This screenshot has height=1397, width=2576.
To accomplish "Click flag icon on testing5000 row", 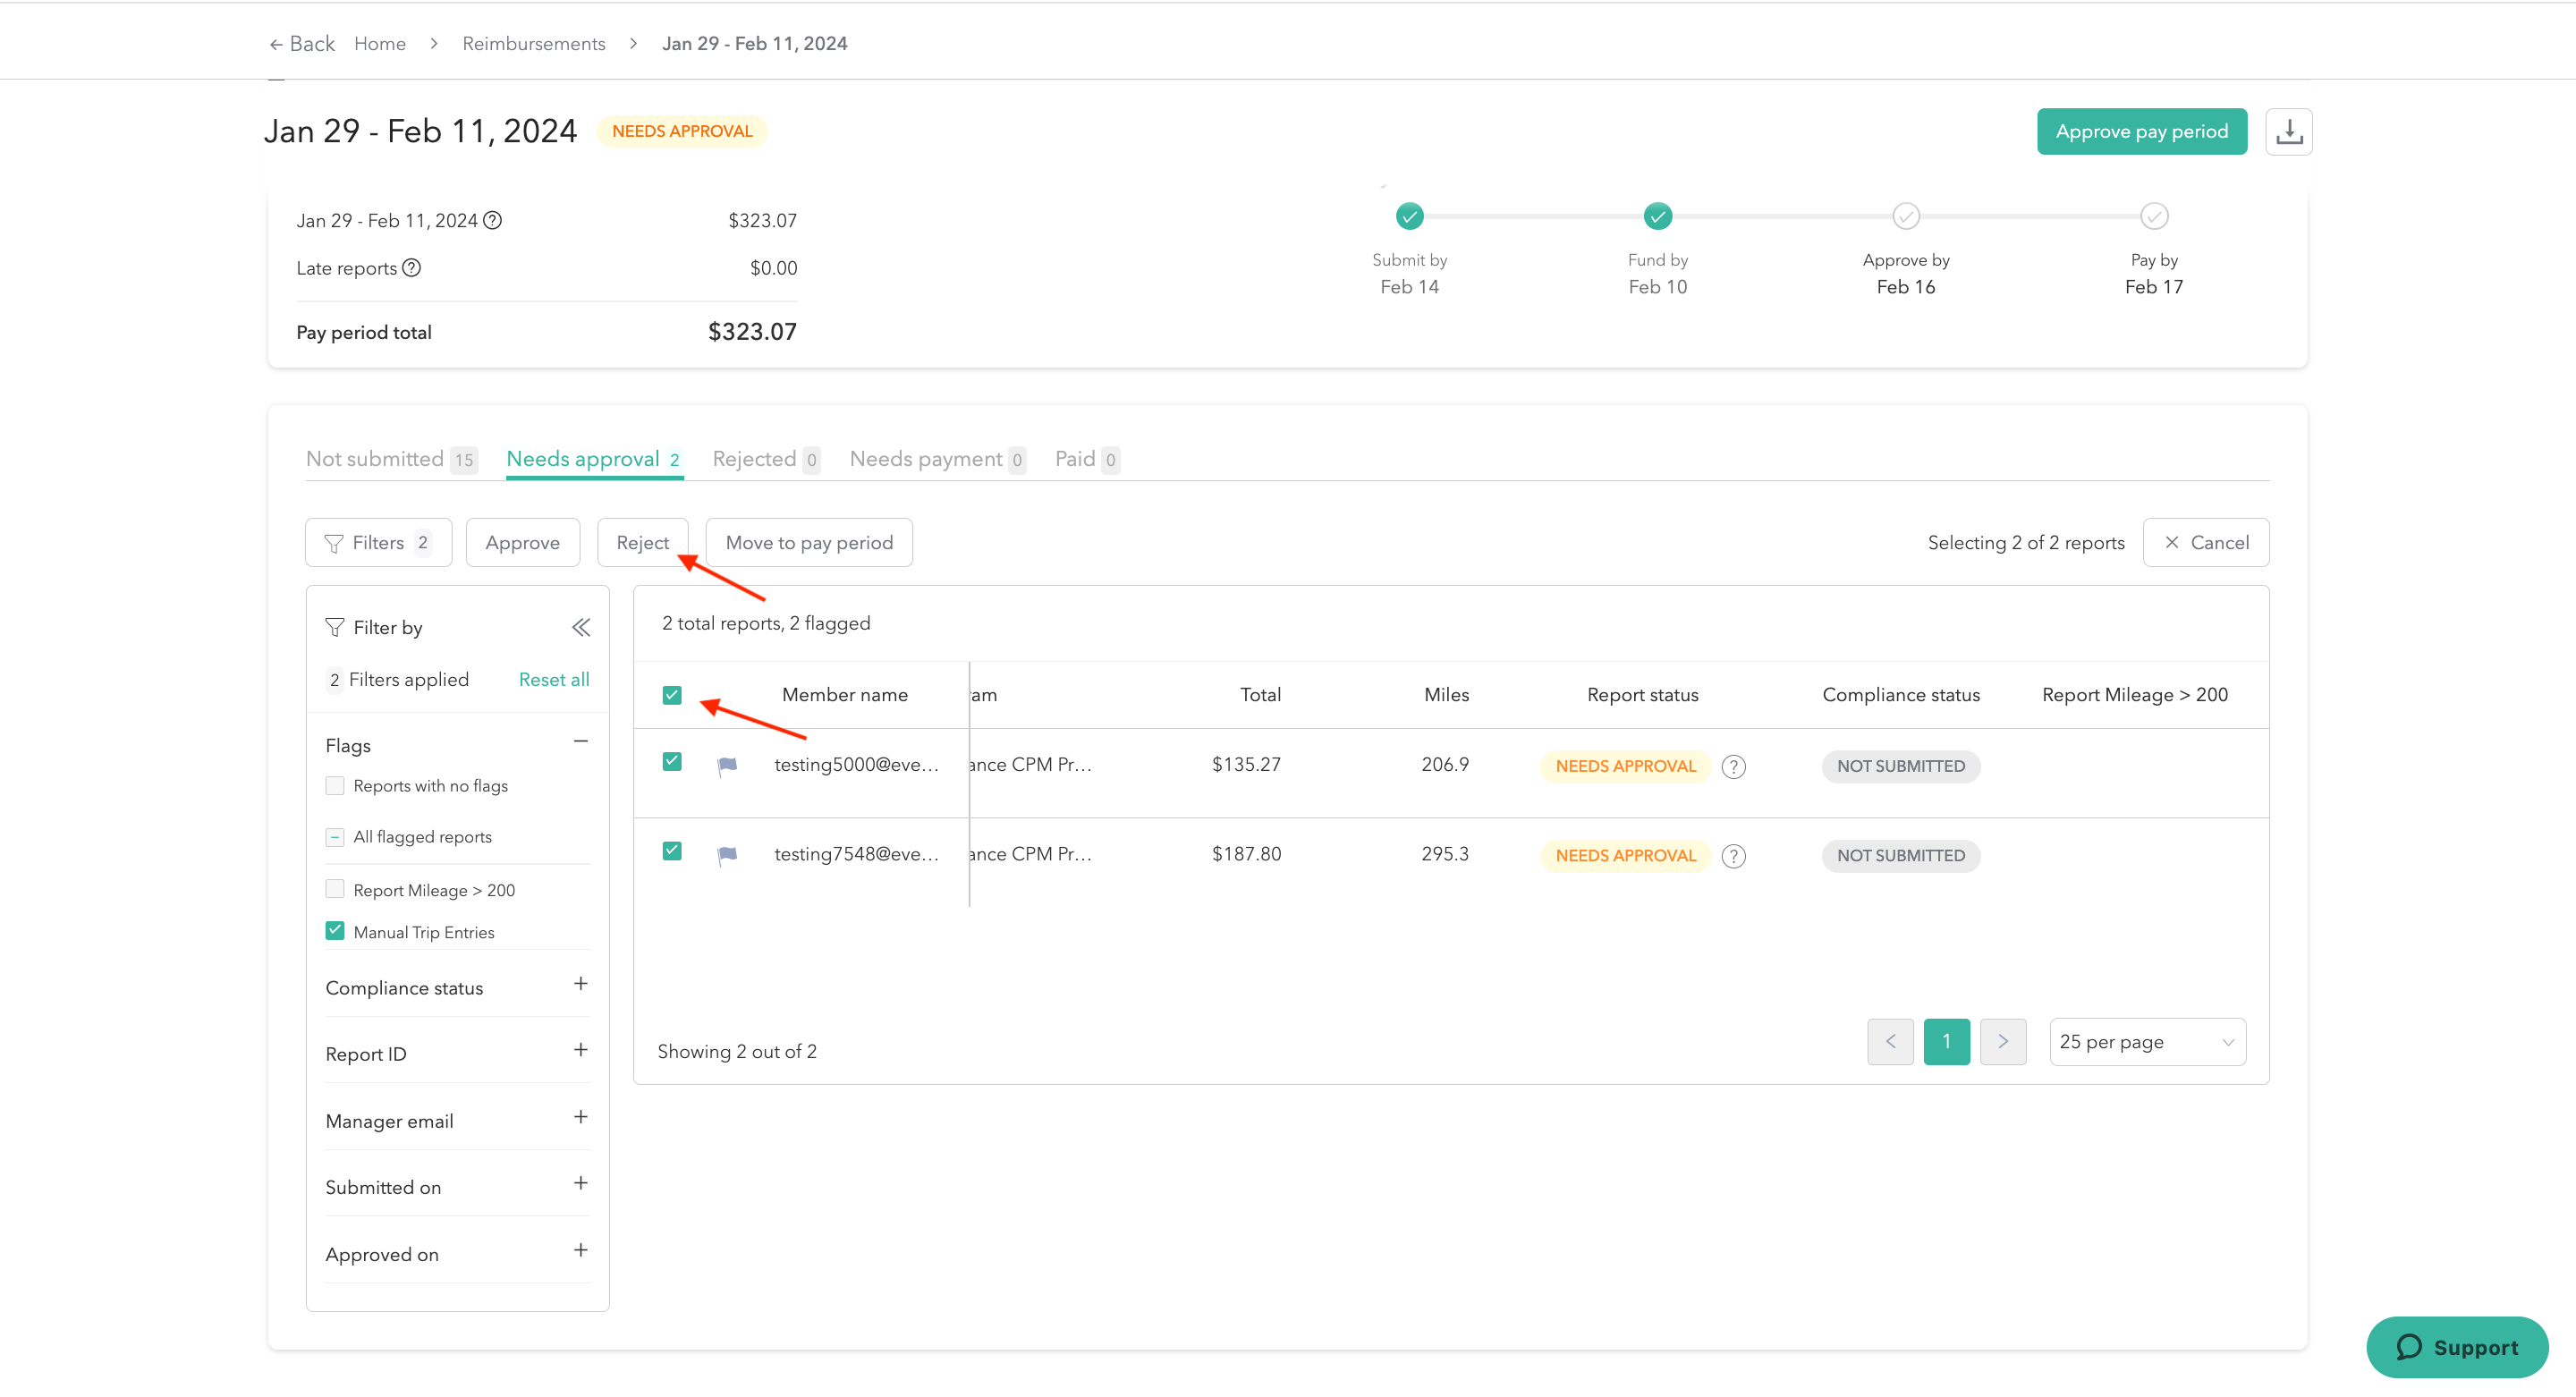I will click(727, 765).
